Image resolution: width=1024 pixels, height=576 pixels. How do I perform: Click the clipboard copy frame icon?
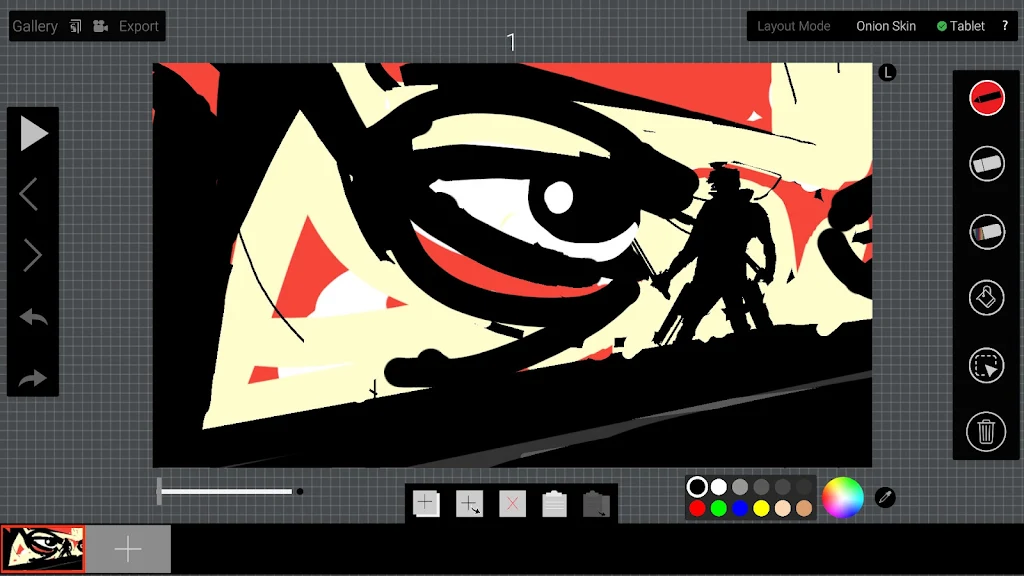click(x=554, y=503)
